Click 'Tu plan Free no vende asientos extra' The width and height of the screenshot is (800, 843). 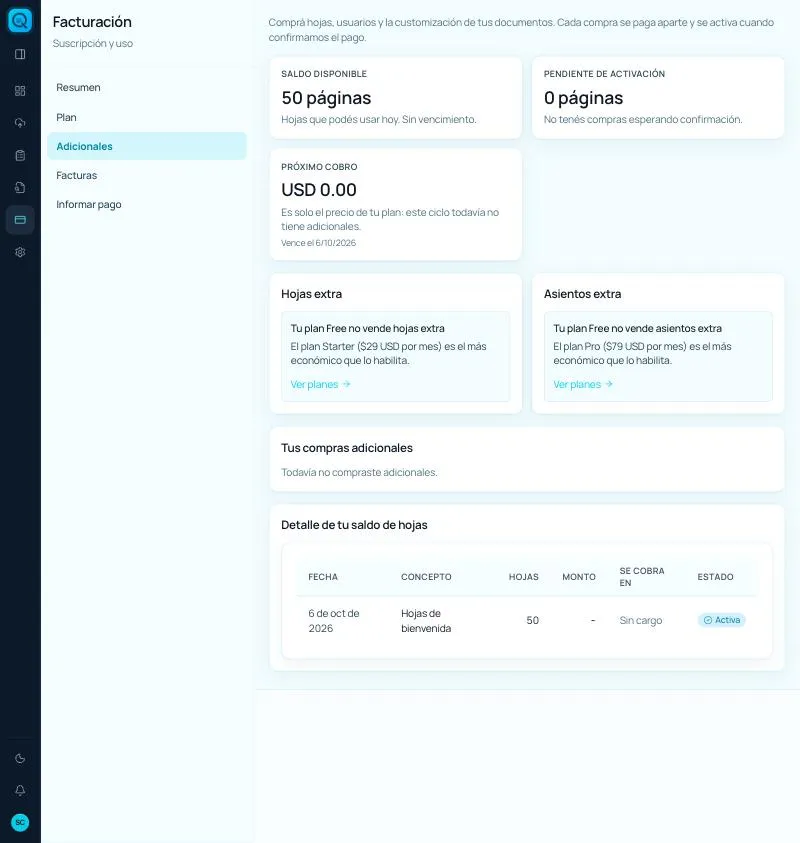(x=638, y=328)
